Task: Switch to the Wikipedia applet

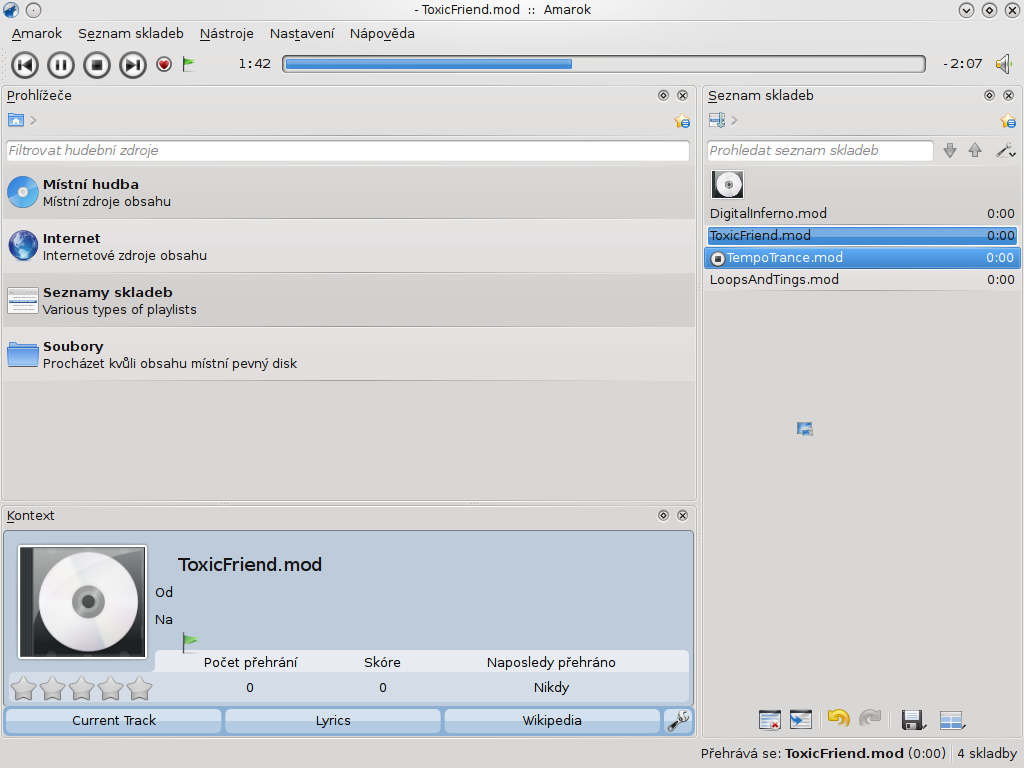Action: [552, 720]
